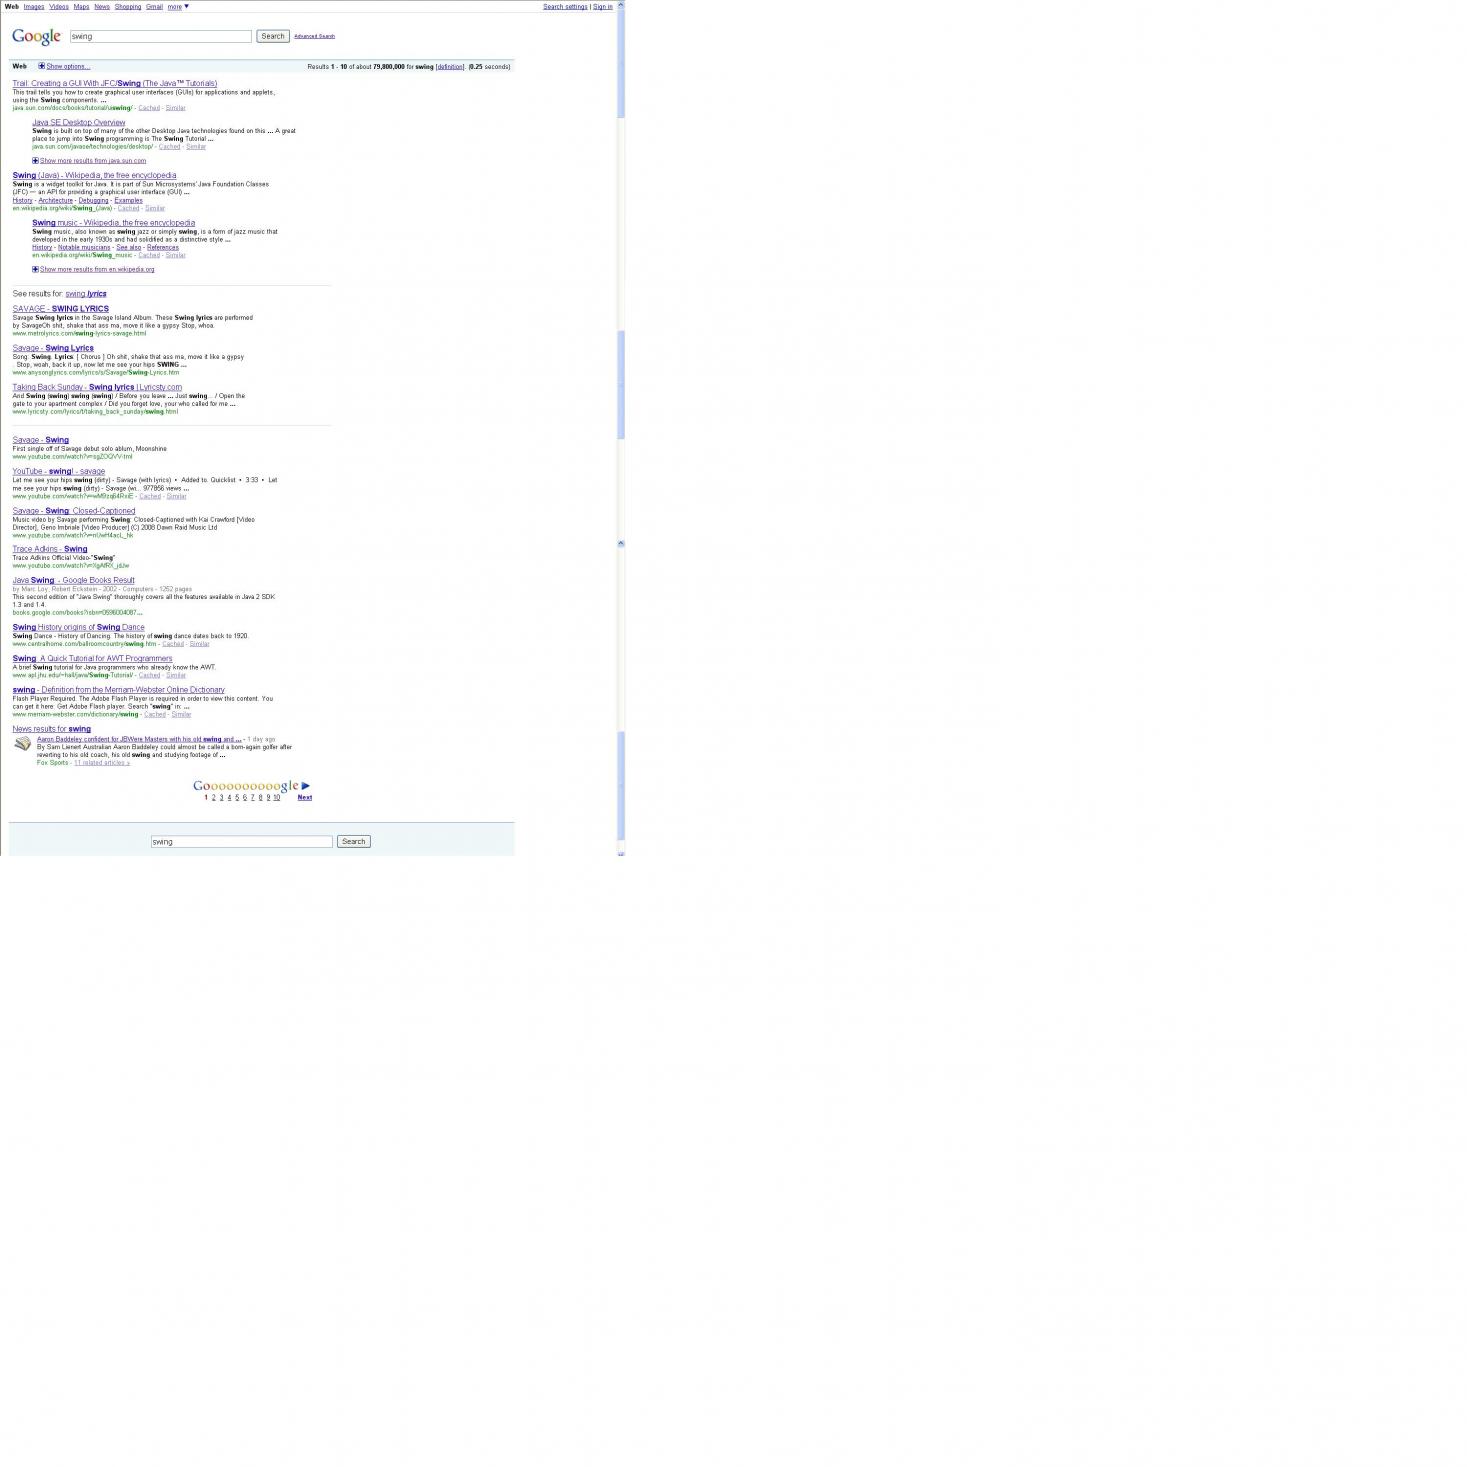Open the Maps tab
Viewport: 1467px width, 1467px height.
81,7
